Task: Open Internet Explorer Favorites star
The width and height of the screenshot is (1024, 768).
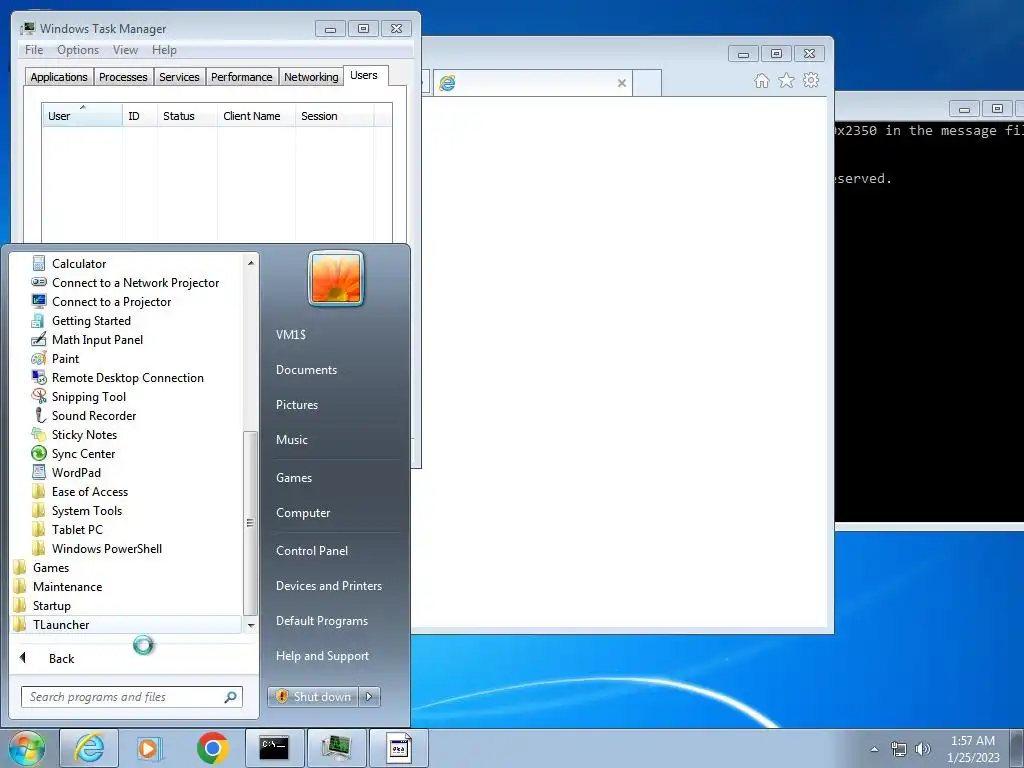Action: click(x=786, y=81)
